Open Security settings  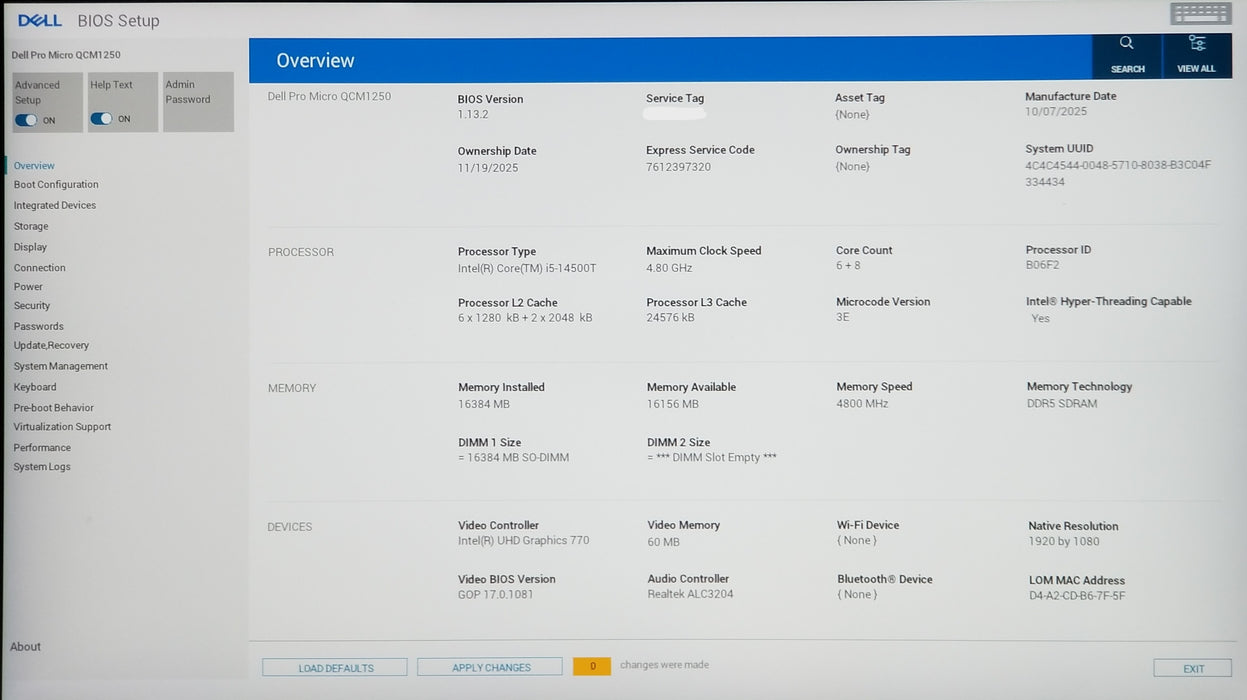[x=32, y=306]
